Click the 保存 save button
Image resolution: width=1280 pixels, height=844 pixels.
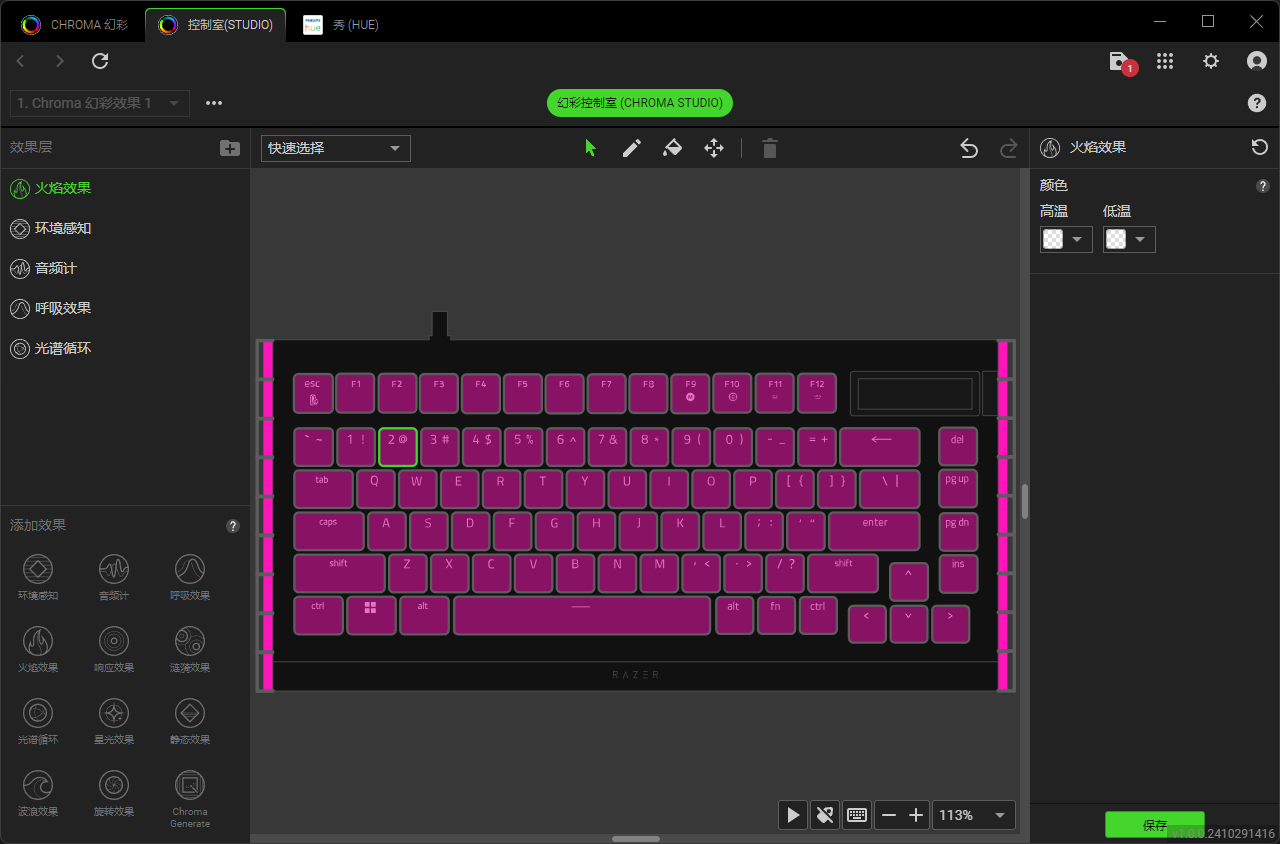click(x=1154, y=825)
